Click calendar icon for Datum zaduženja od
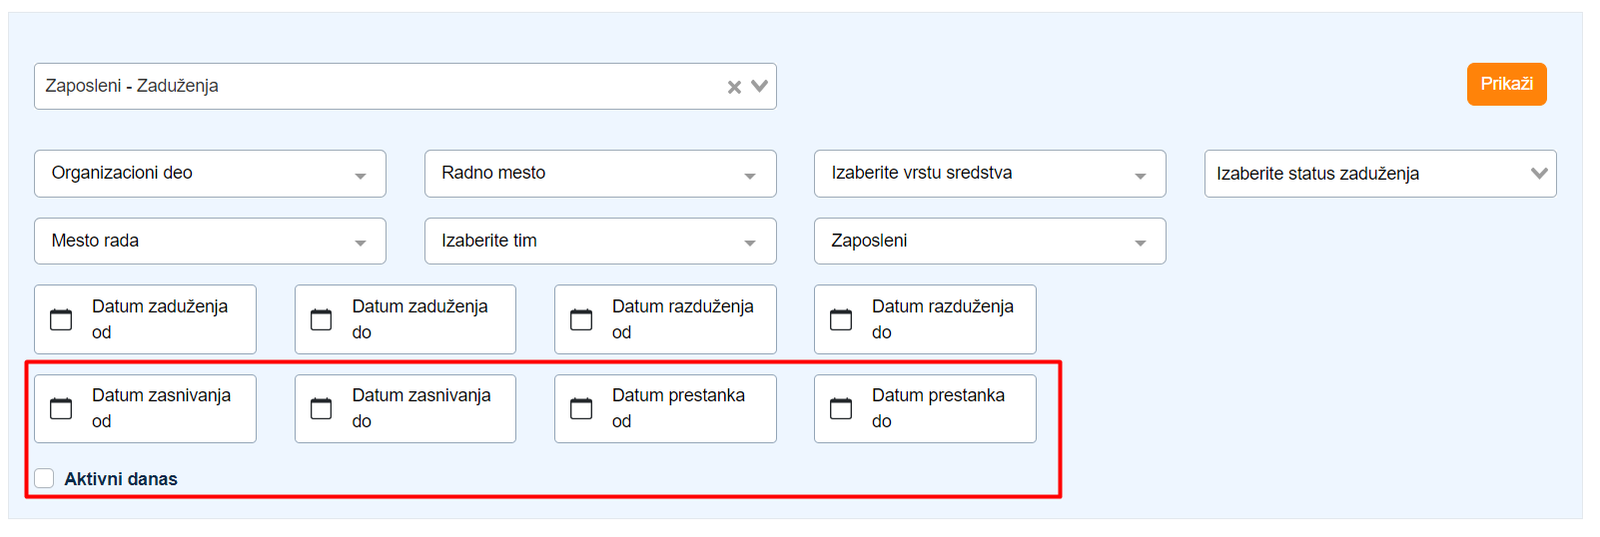 click(61, 319)
